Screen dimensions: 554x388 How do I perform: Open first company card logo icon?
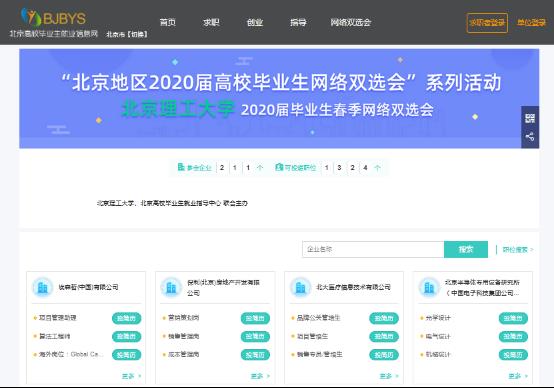[42, 287]
